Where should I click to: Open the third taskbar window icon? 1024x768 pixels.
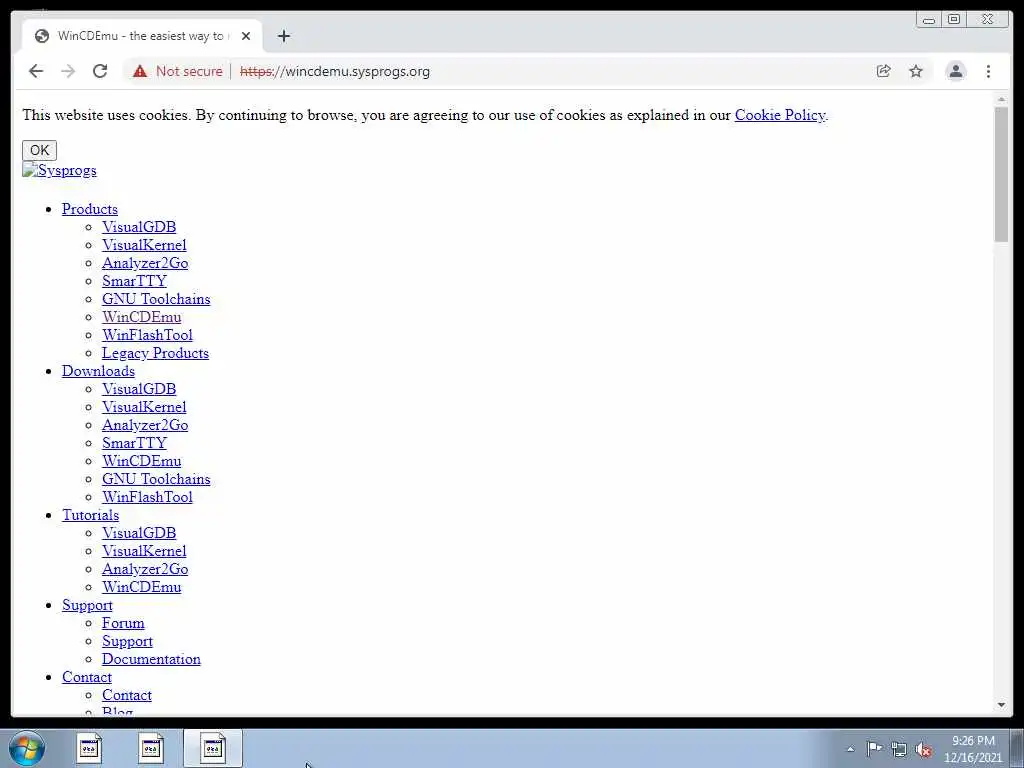(213, 748)
